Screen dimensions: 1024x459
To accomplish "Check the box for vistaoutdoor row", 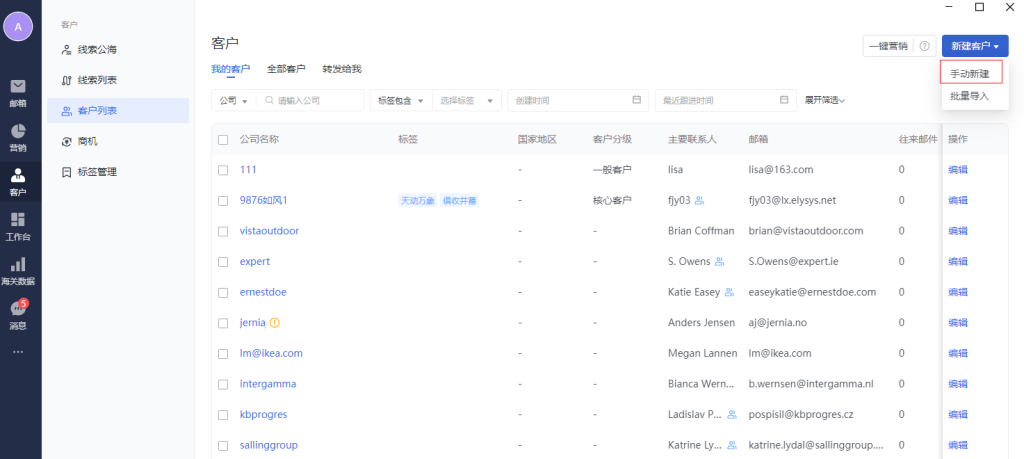I will 223,231.
